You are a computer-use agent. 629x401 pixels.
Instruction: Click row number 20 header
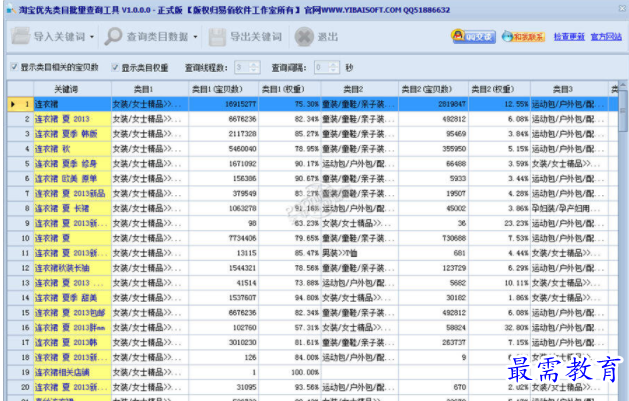(20, 387)
